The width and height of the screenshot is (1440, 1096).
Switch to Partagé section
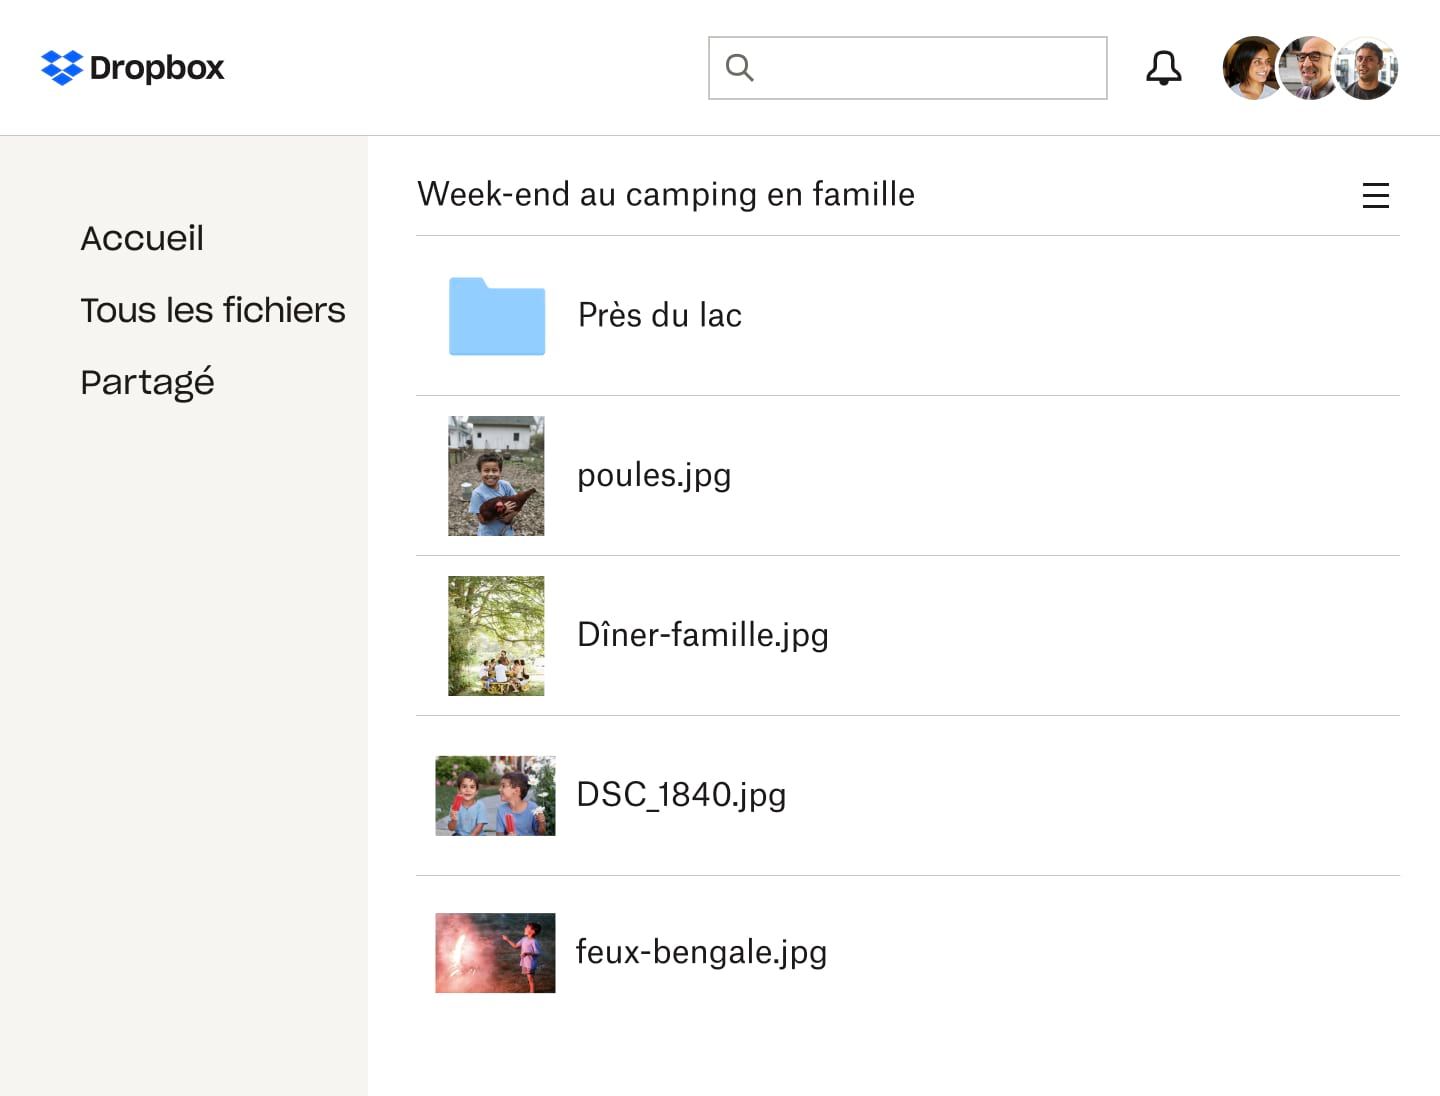click(x=147, y=382)
